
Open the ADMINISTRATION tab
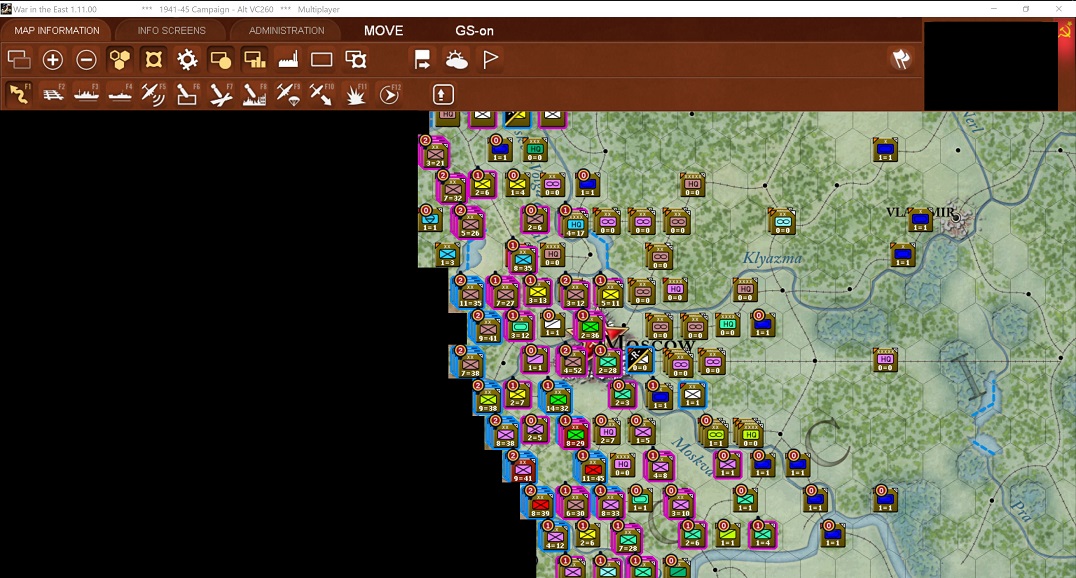pyautogui.click(x=287, y=31)
